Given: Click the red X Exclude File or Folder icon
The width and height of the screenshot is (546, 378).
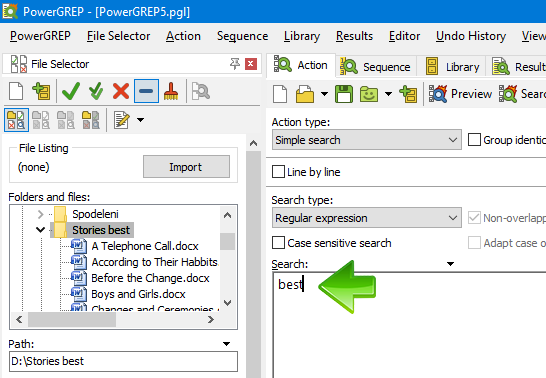Looking at the screenshot, I should (x=121, y=91).
